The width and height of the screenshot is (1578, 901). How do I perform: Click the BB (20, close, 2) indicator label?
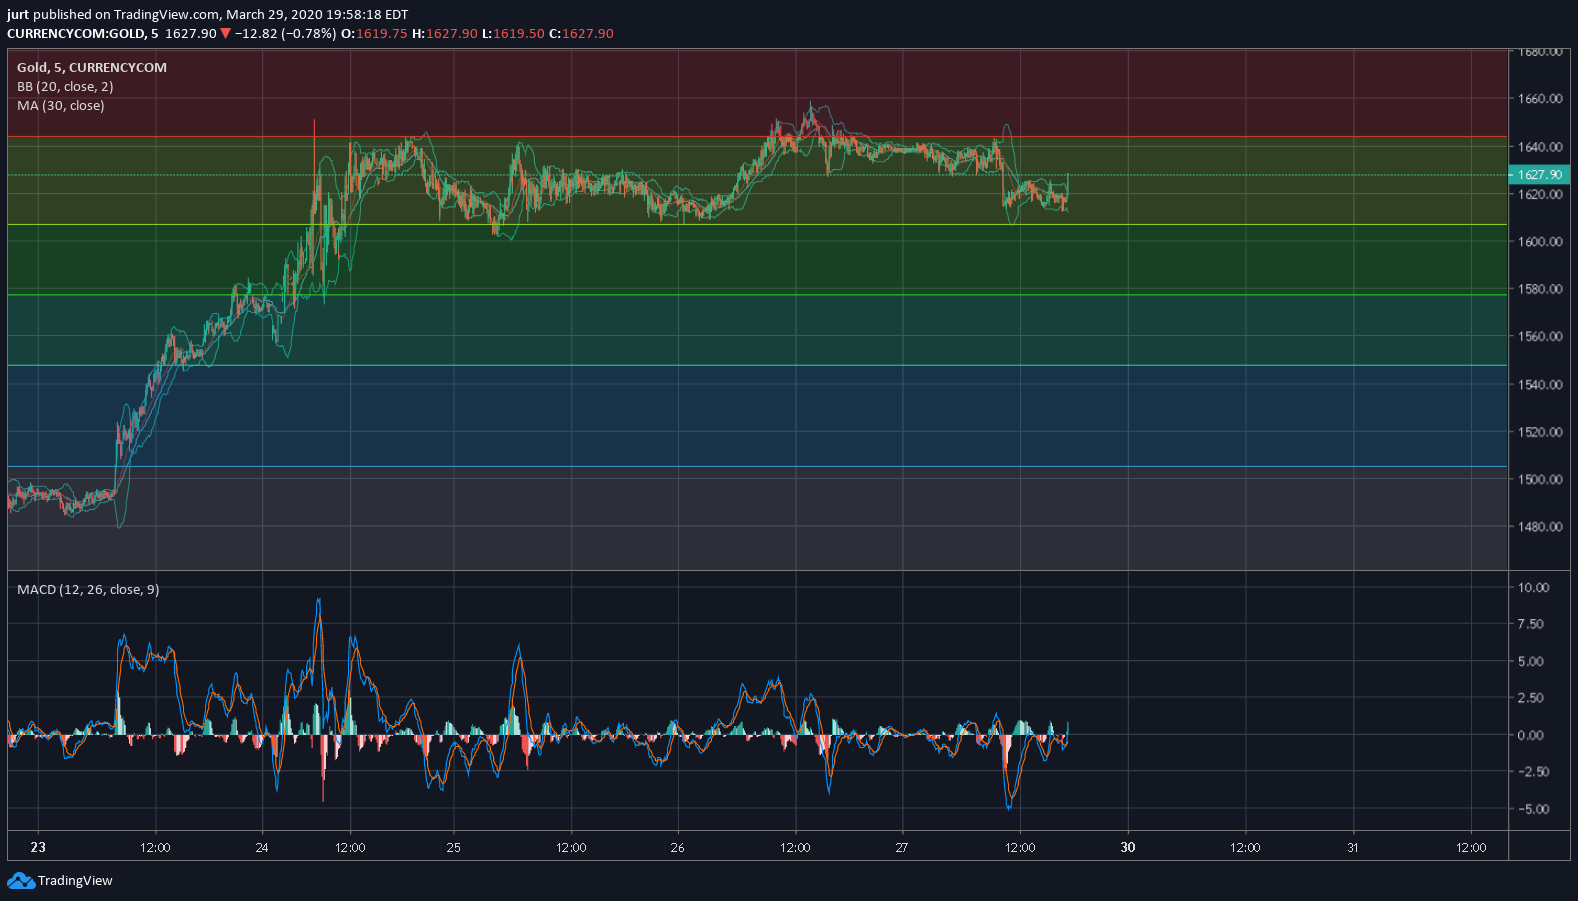(x=65, y=86)
